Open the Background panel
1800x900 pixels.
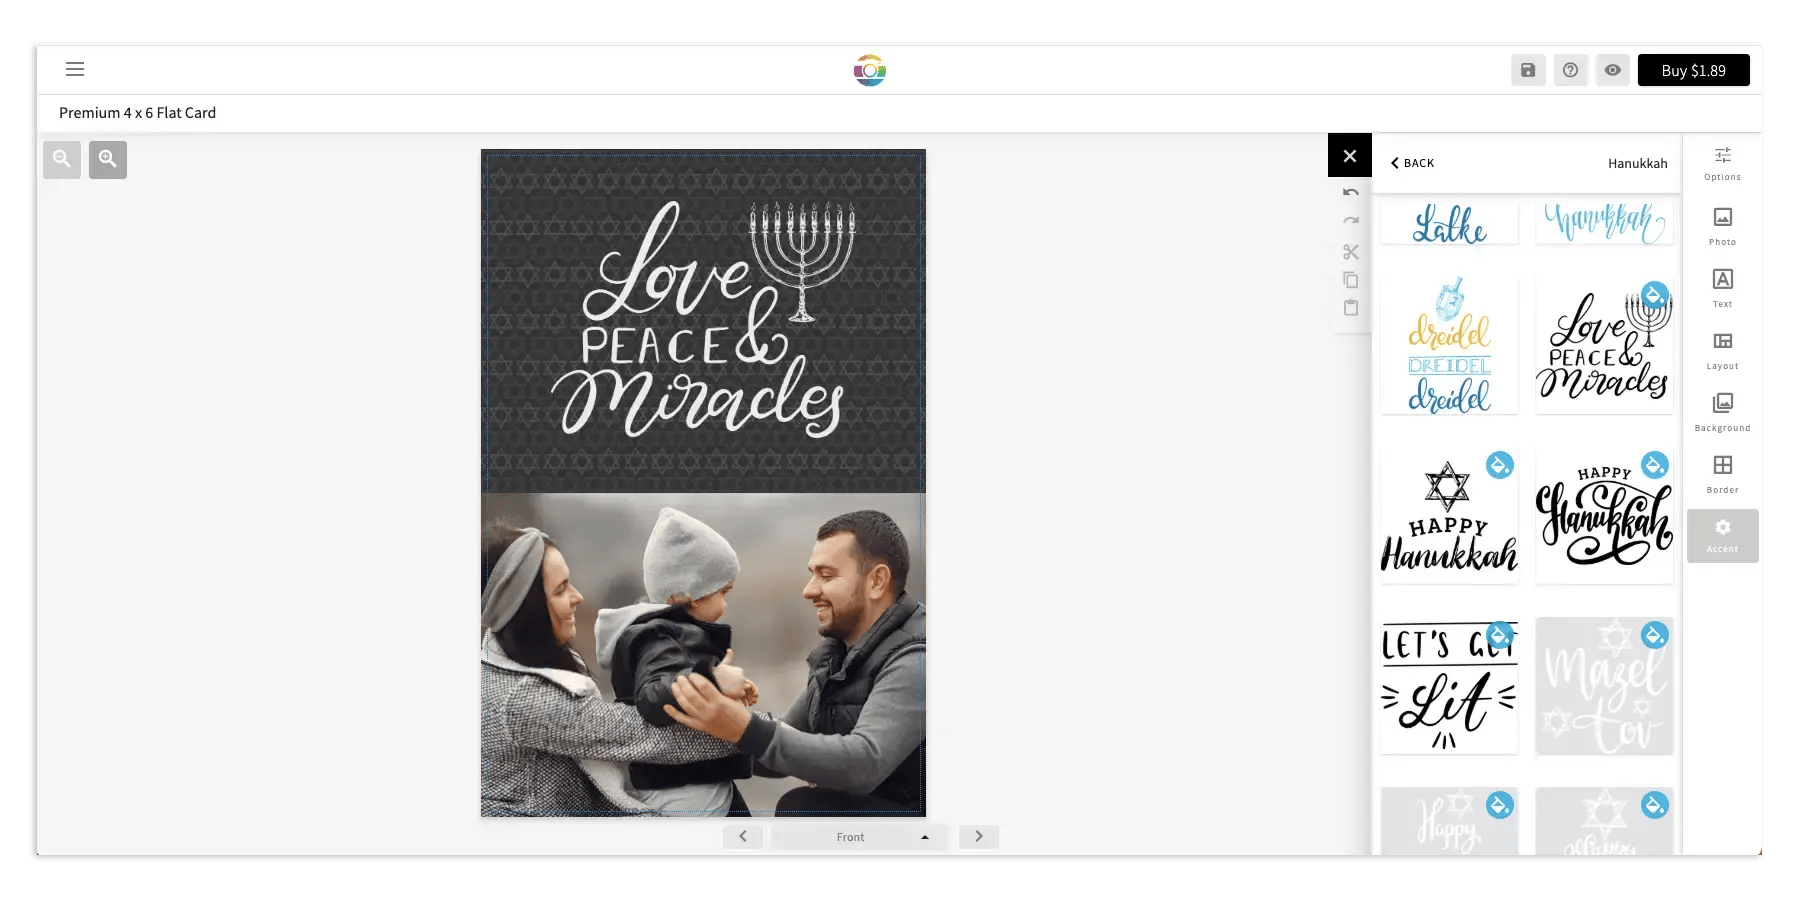[1722, 409]
